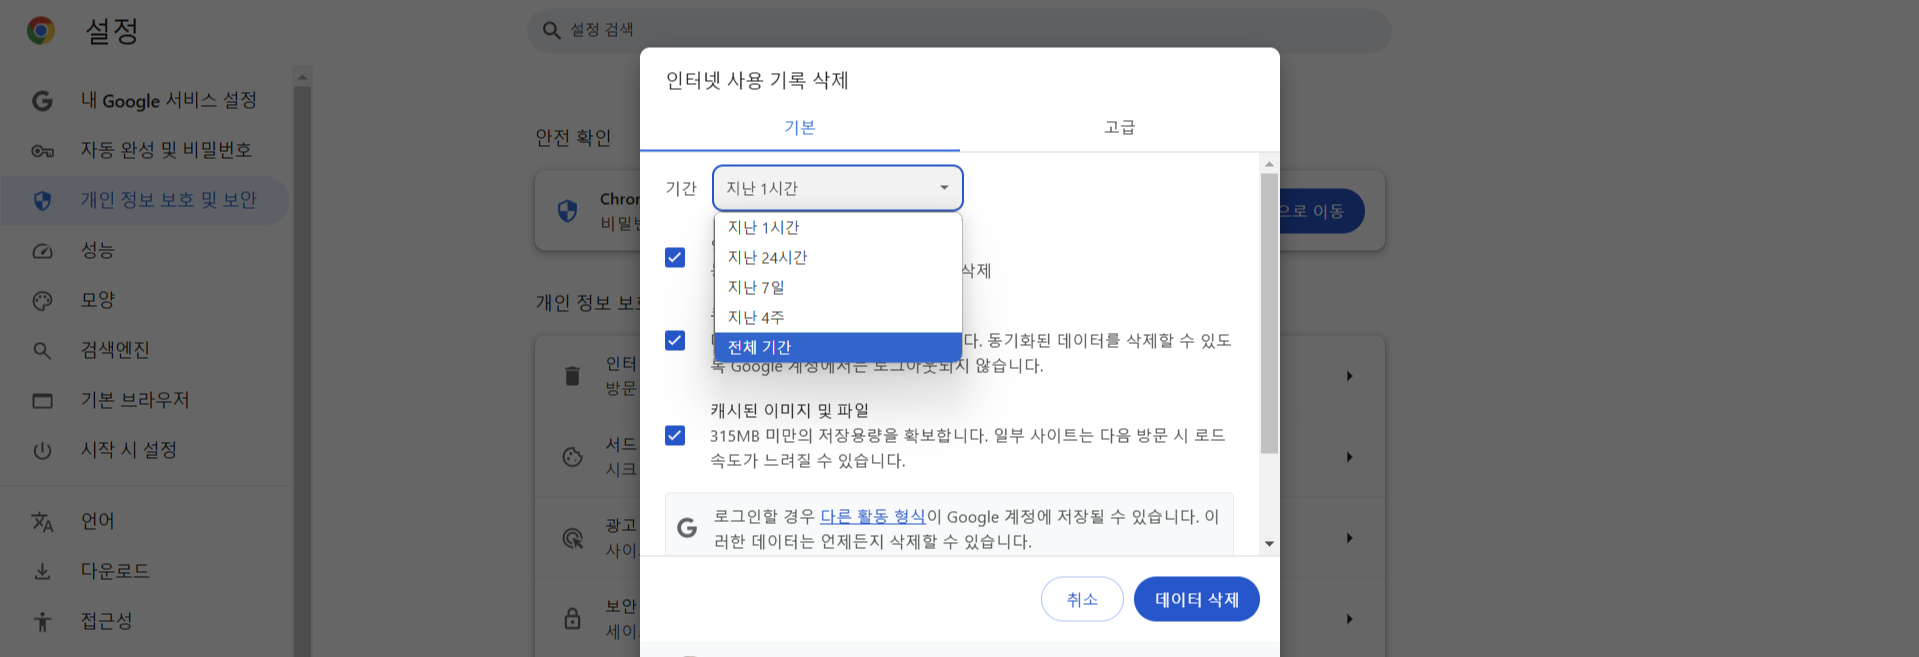The width and height of the screenshot is (1919, 657).
Task: Switch to the 고급 tab
Action: [1120, 128]
